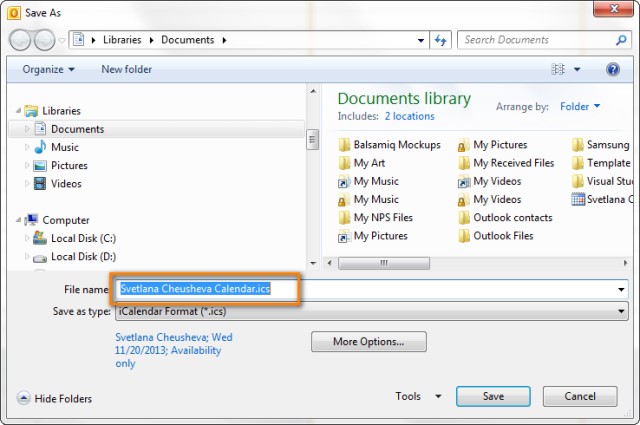Select the Visual Studio folder name
This screenshot has width=640, height=425.
coord(609,181)
